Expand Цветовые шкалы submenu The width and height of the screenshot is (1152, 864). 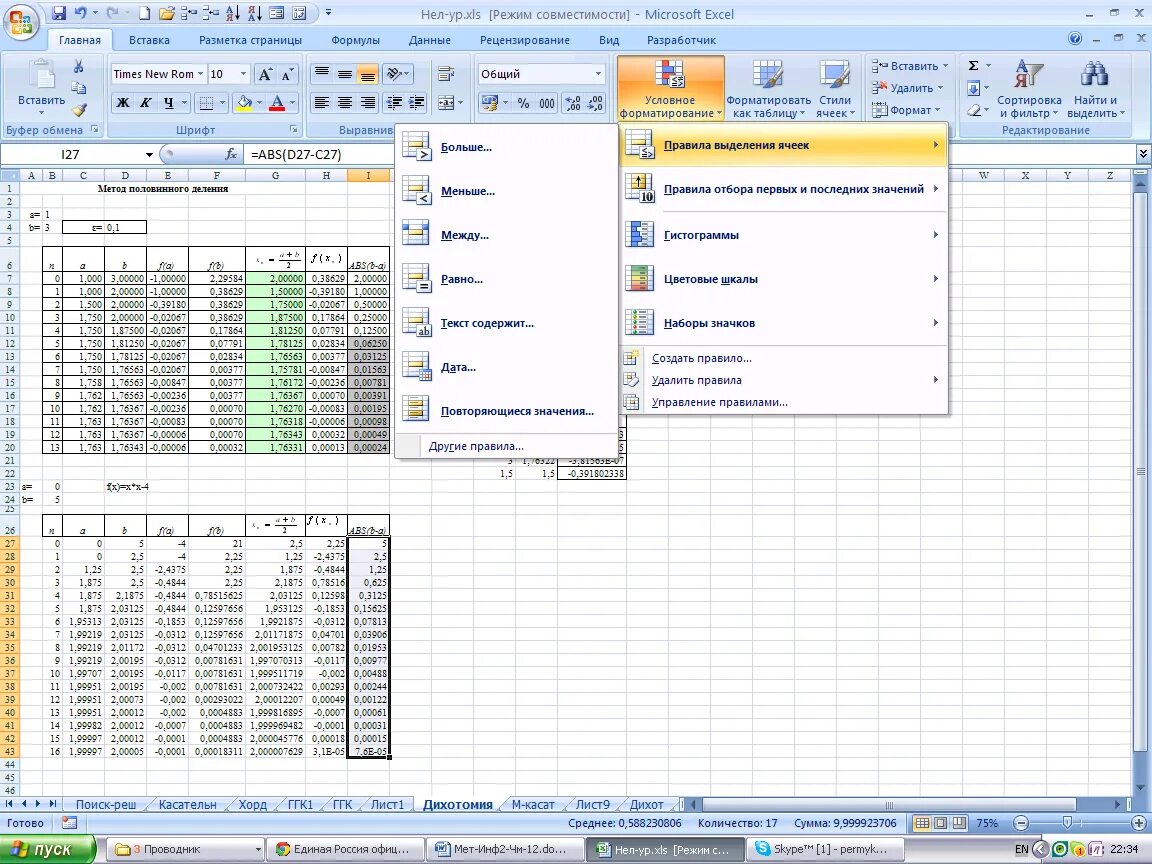[x=783, y=279]
